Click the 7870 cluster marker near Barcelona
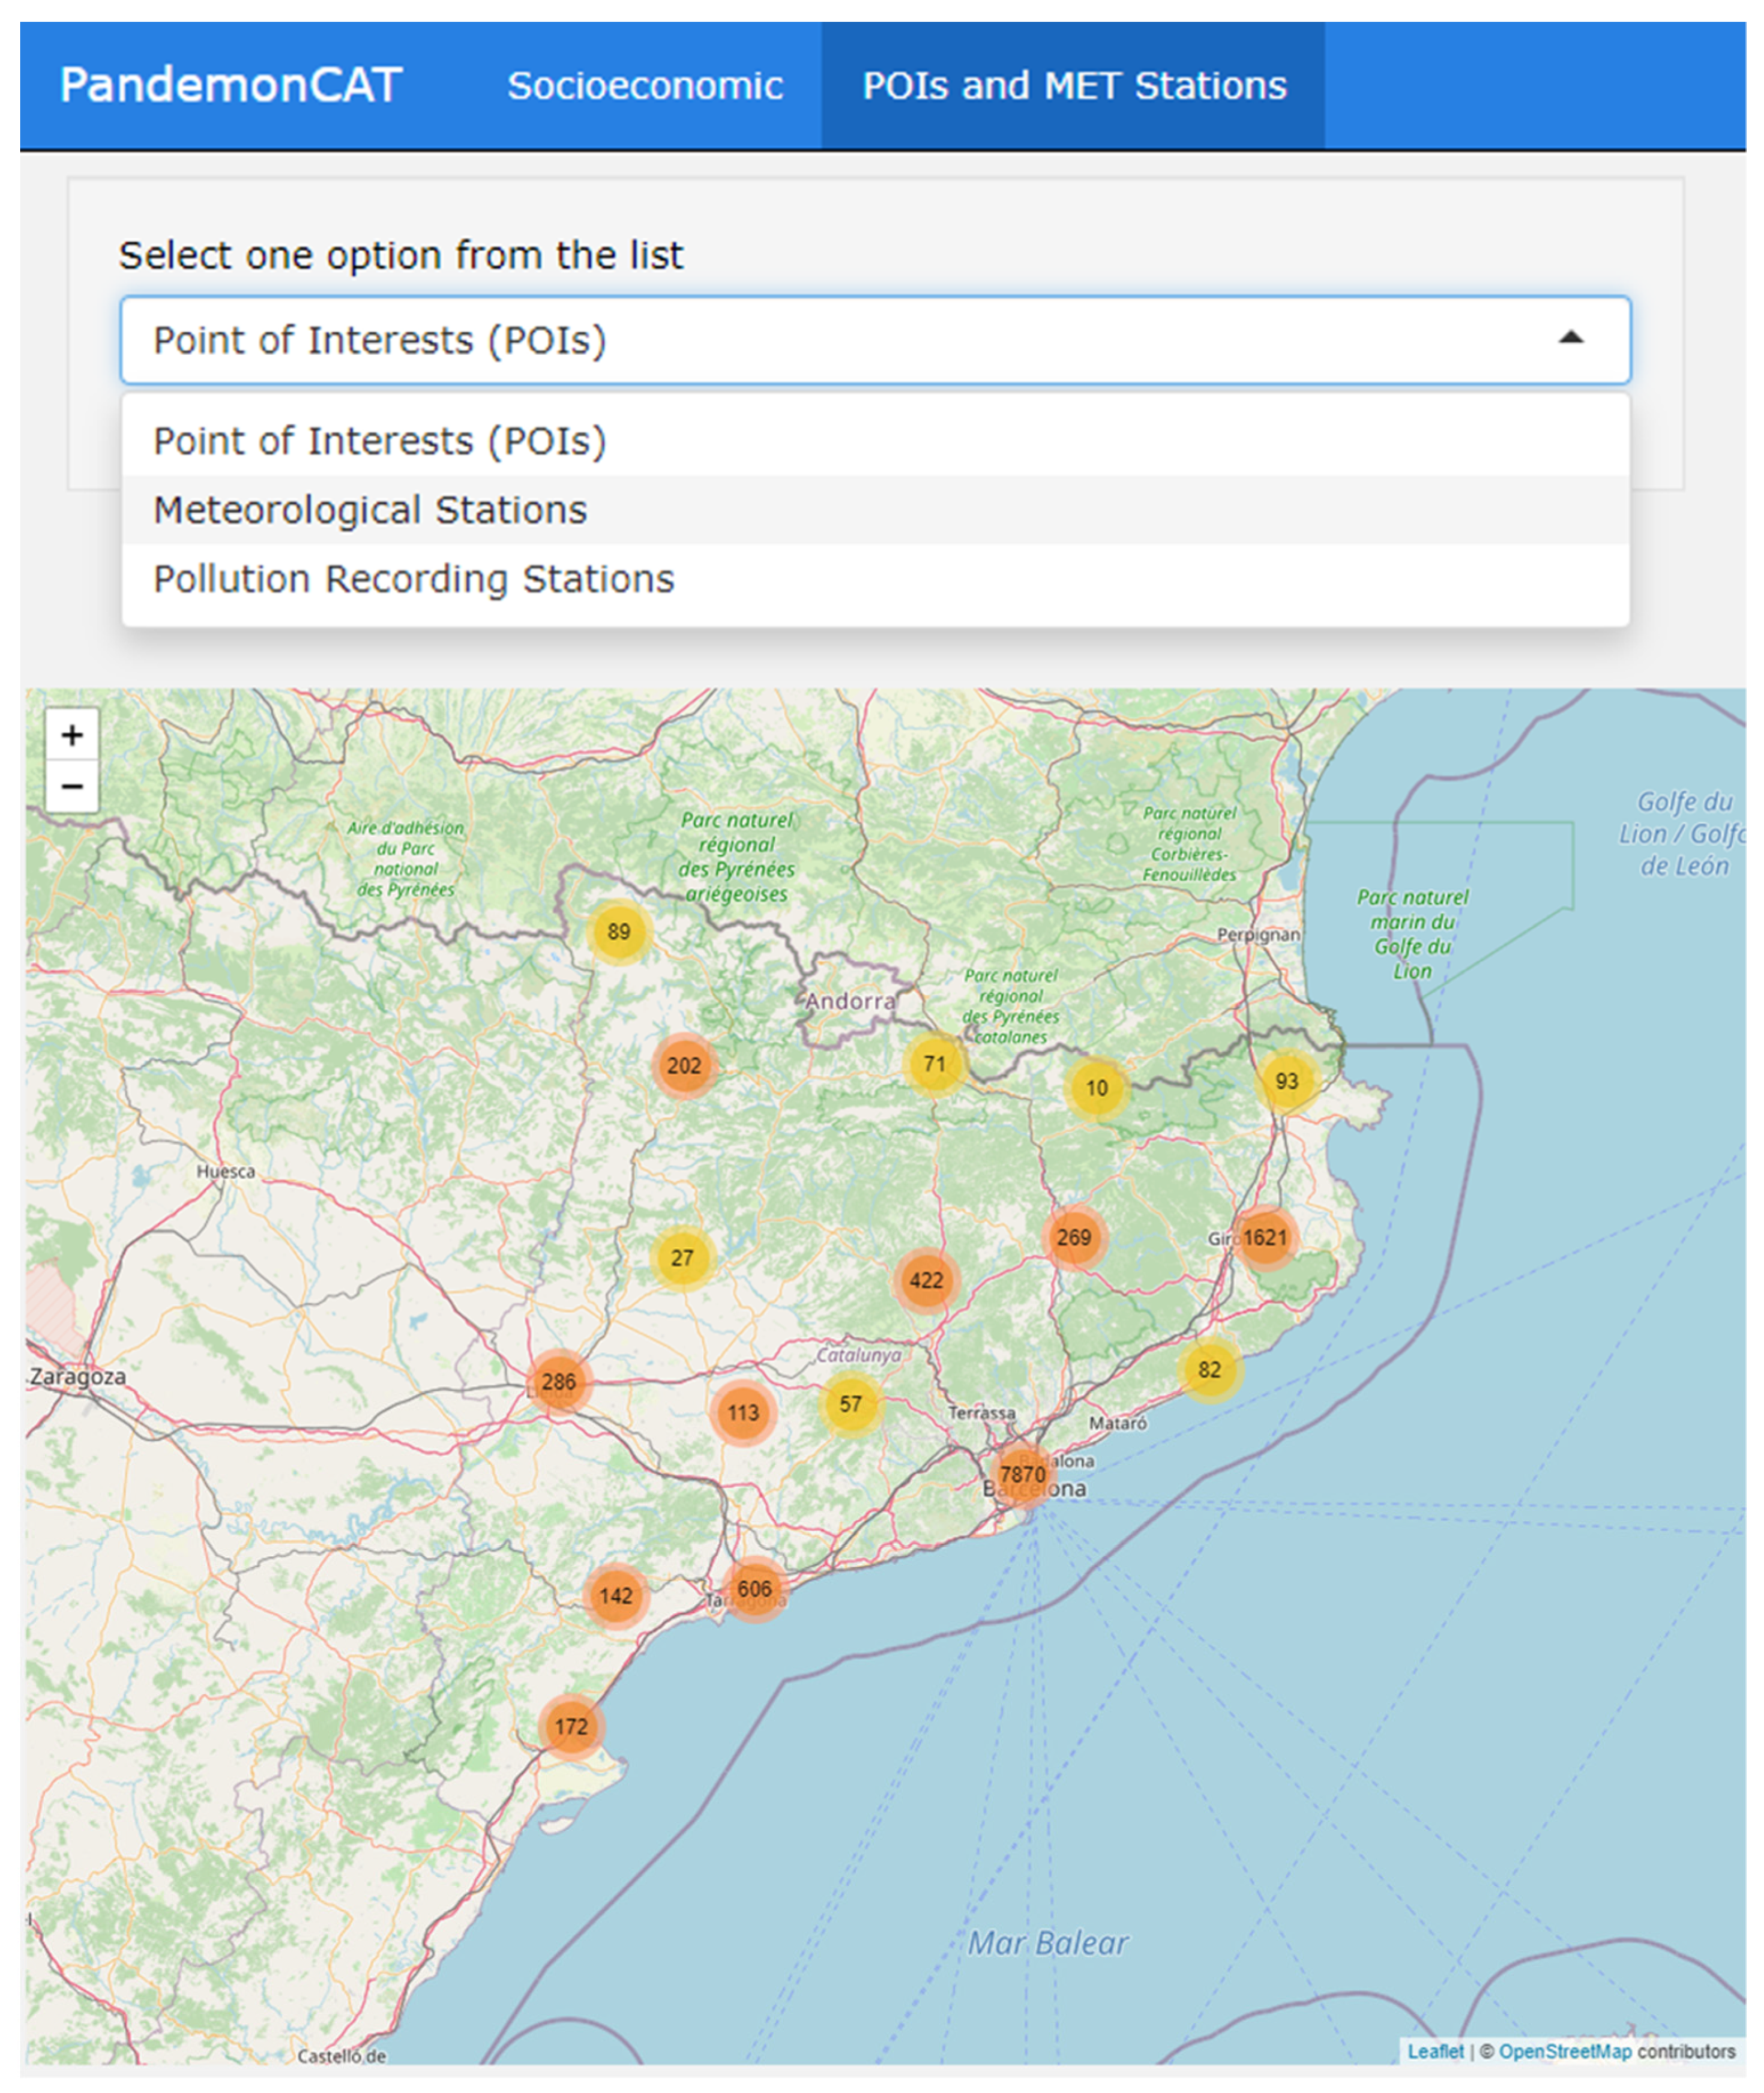Screen dimensions: 1764x2093 [x=1022, y=1474]
